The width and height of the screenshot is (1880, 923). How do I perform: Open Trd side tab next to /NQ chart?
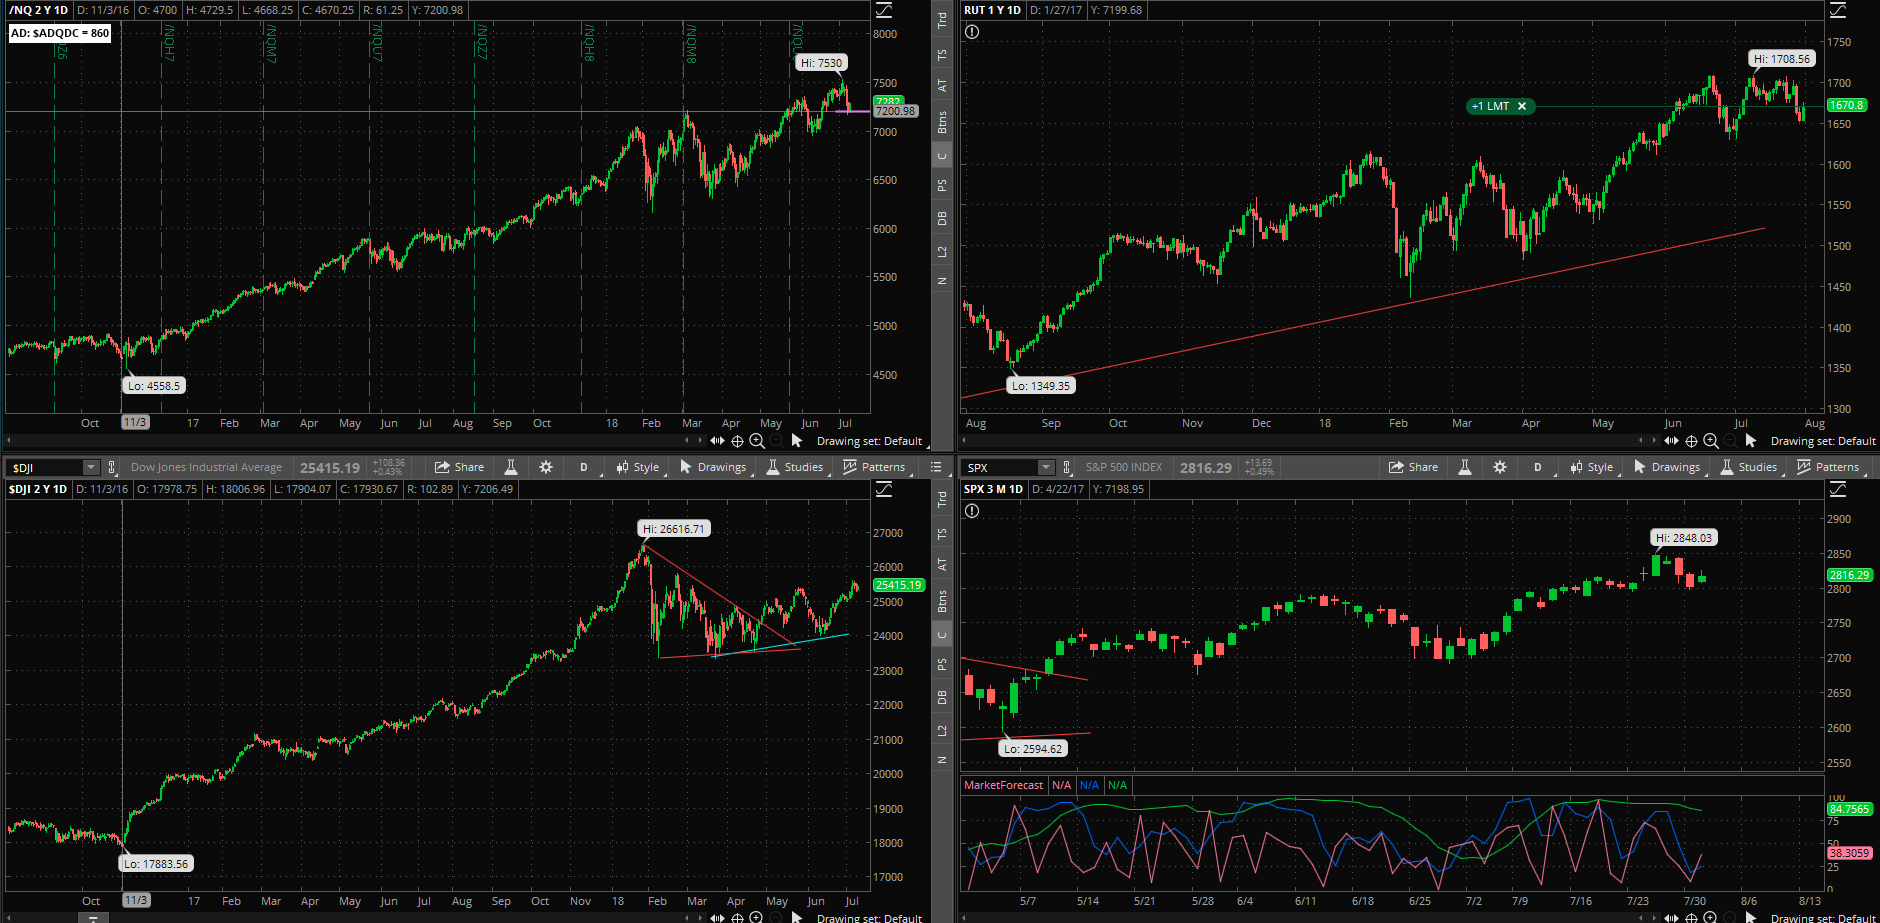click(x=942, y=19)
